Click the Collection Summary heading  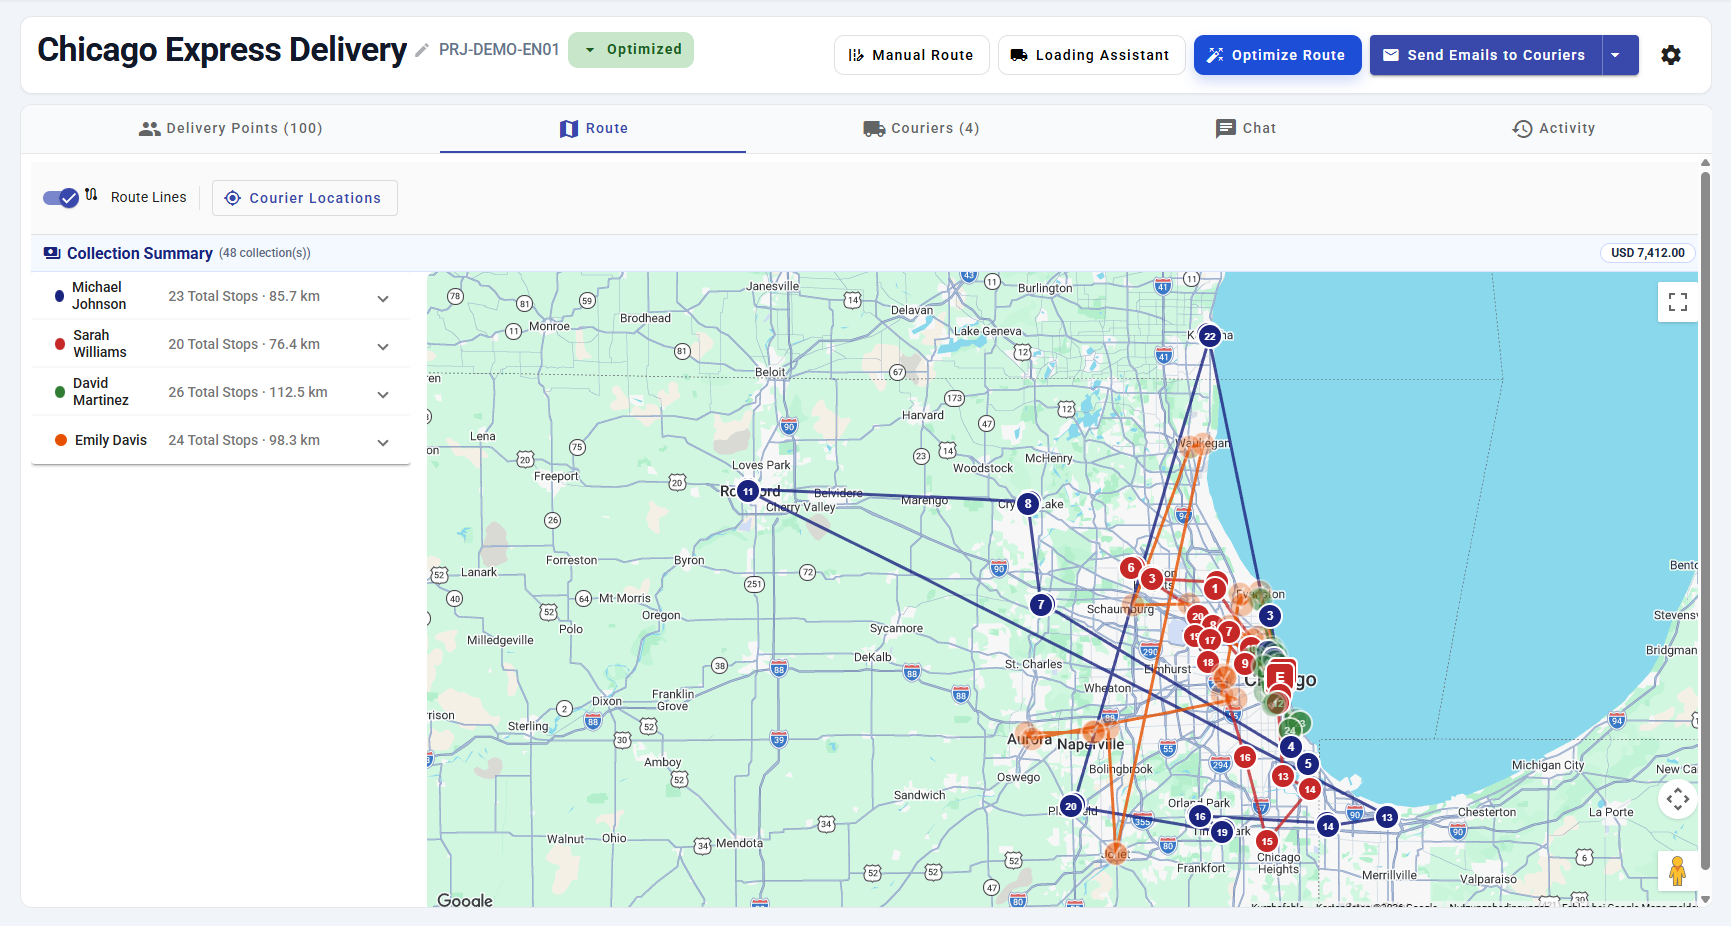coord(140,253)
